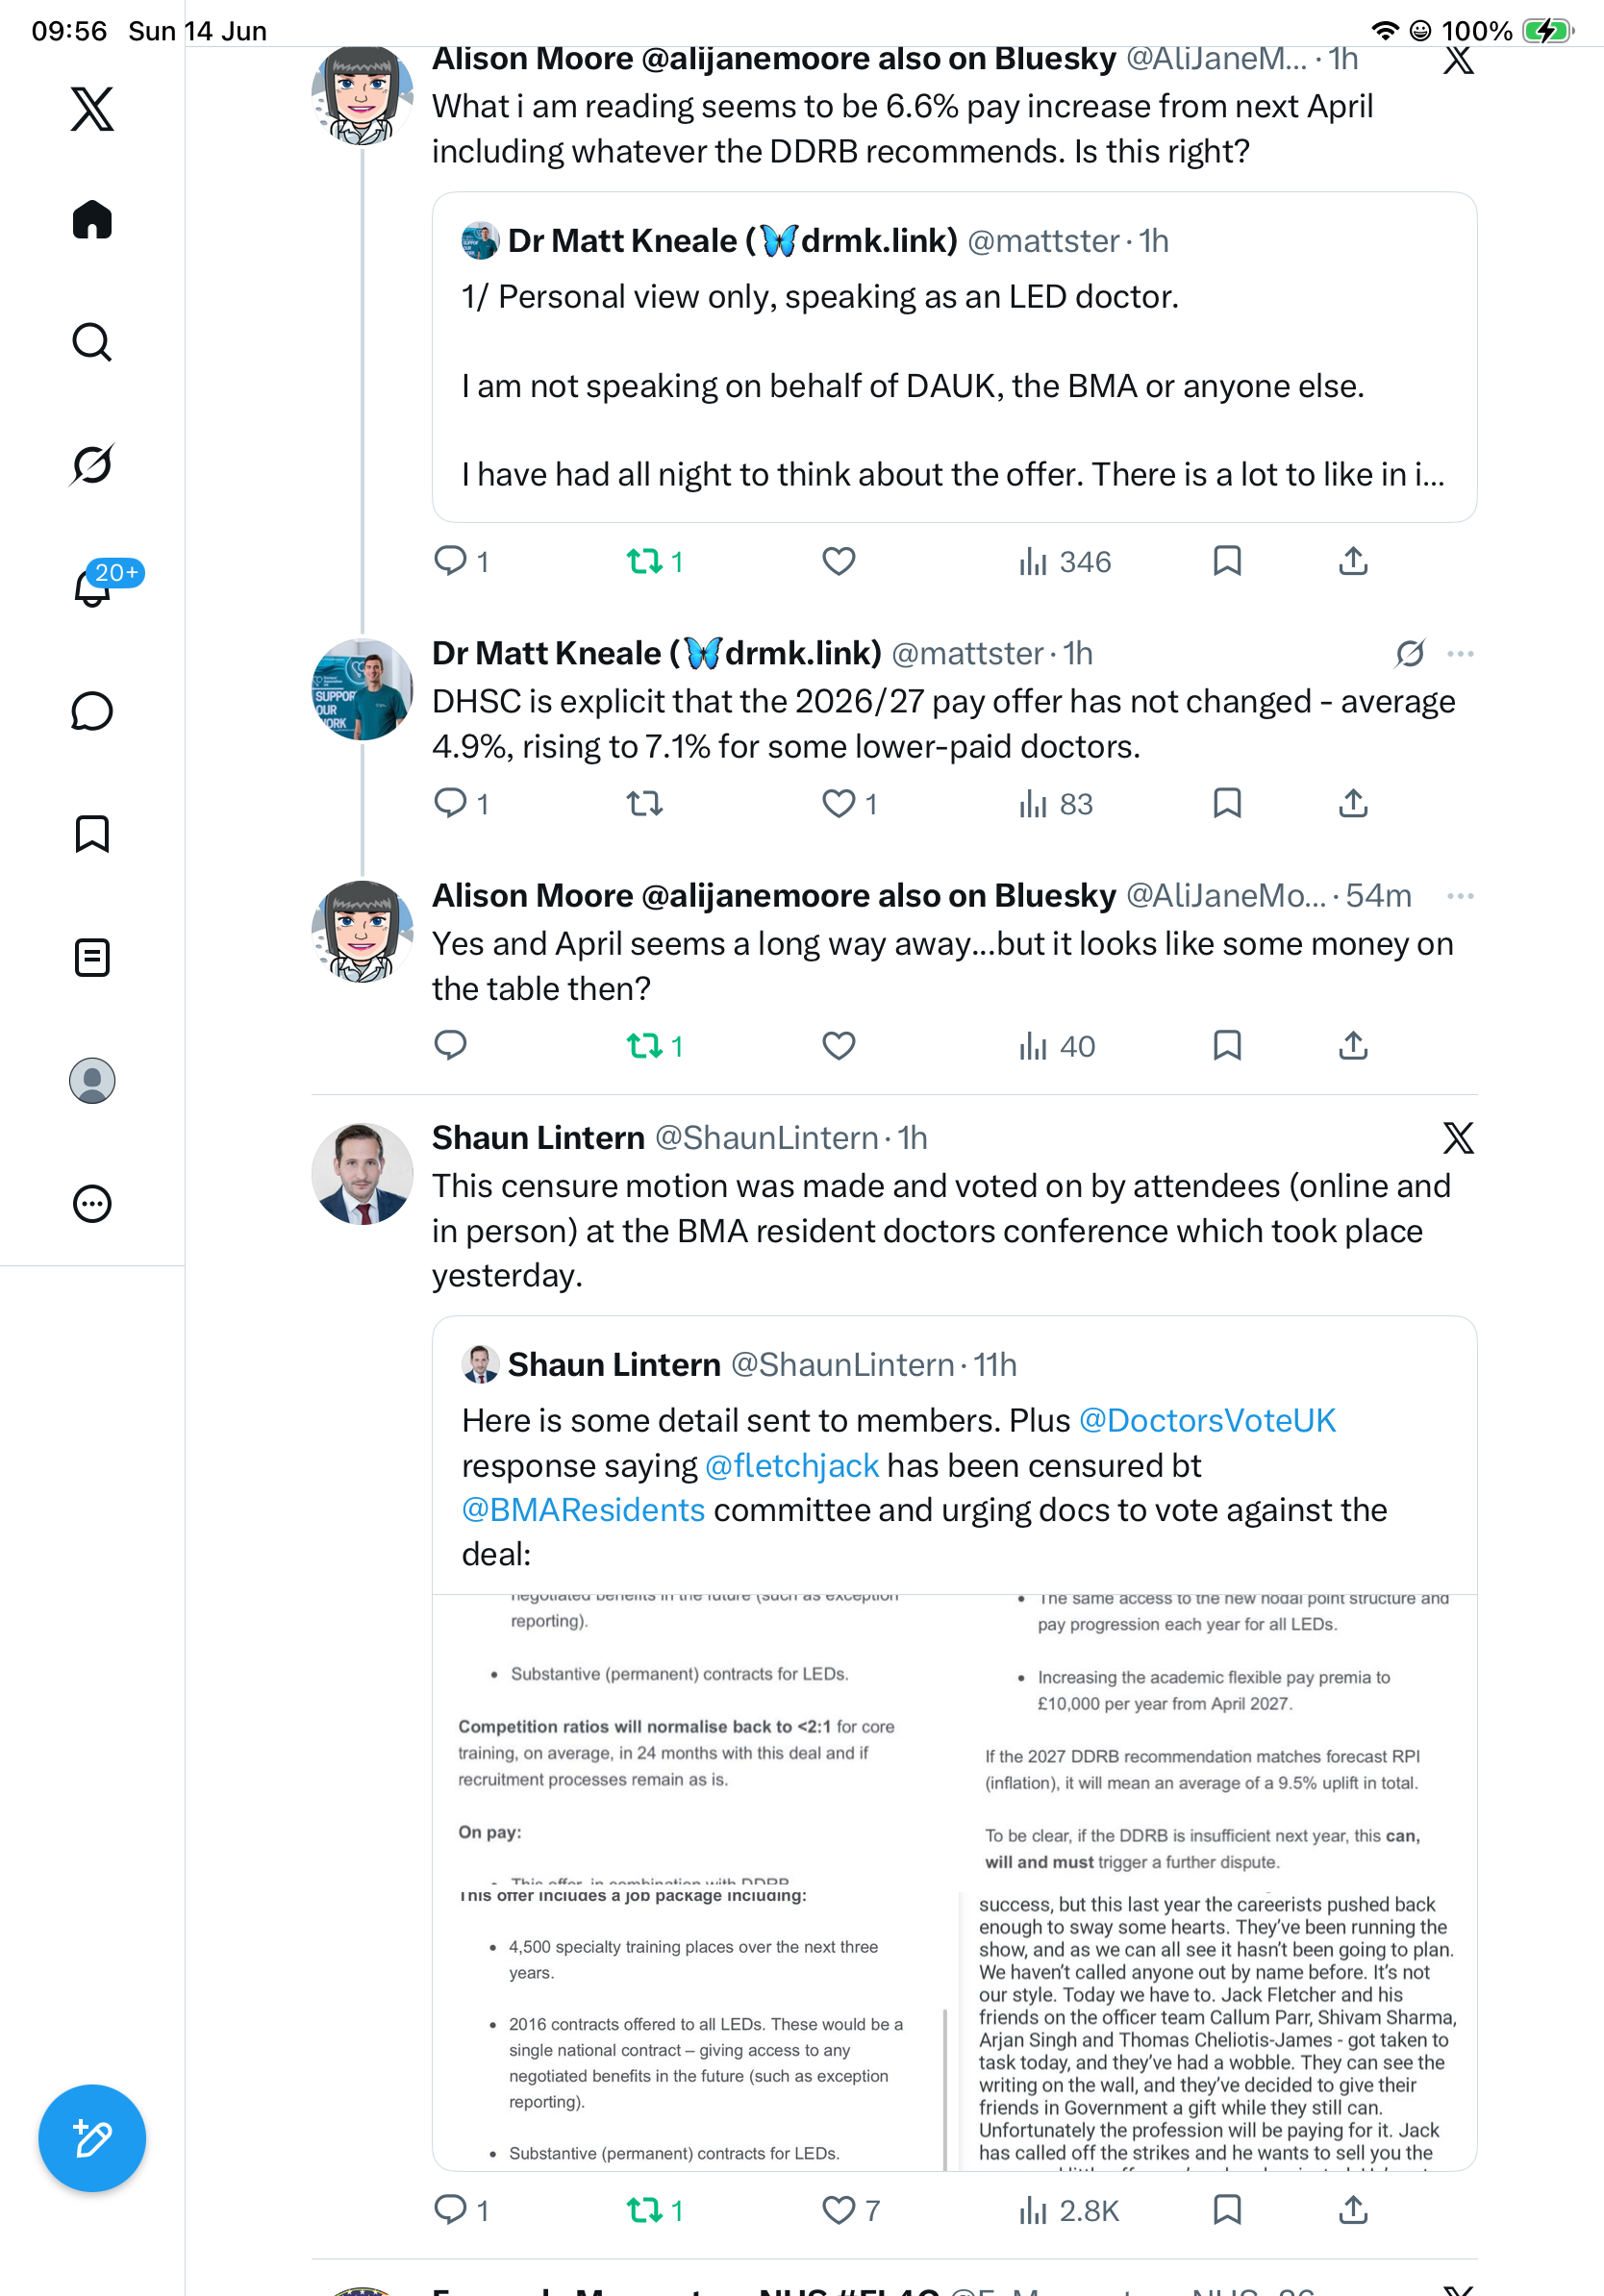The image size is (1604, 2296).
Task: Open Bookmarks in the sidebar
Action: pos(92,834)
